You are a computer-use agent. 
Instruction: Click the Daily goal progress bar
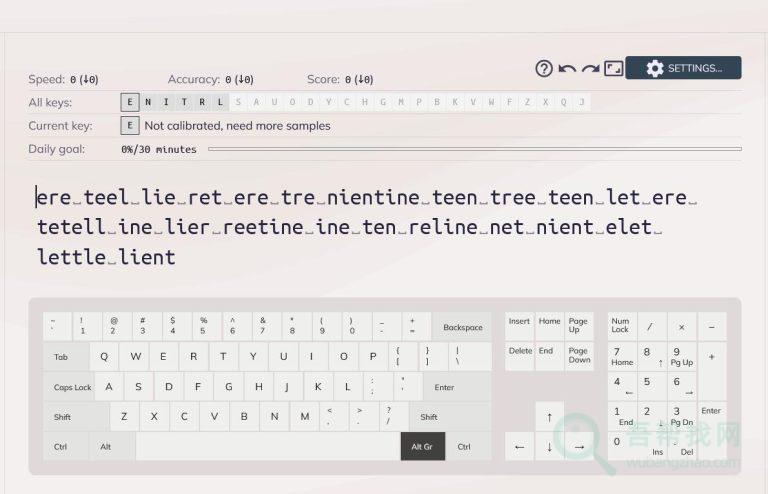pos(474,149)
